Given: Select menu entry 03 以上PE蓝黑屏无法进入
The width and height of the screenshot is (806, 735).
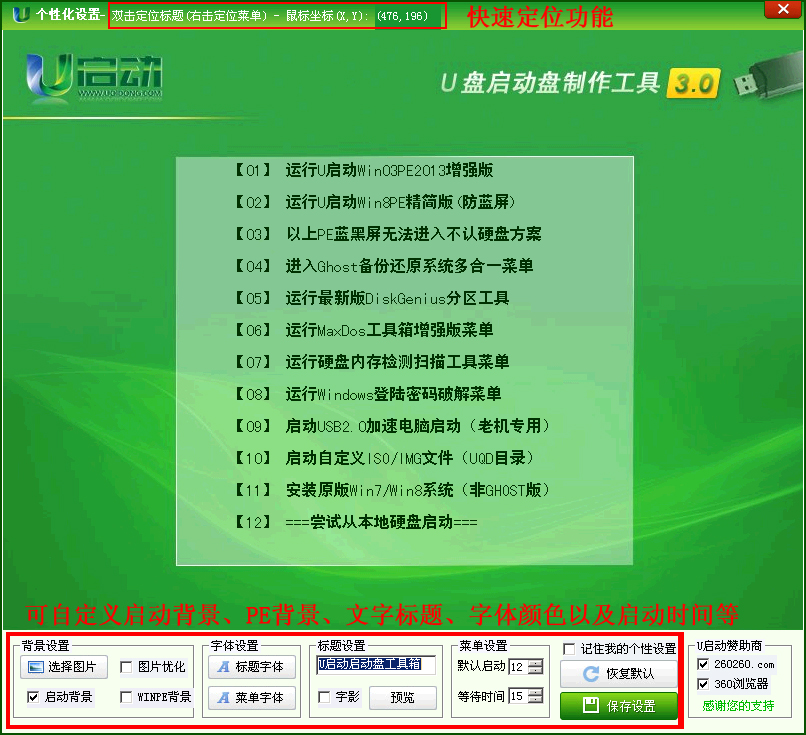Looking at the screenshot, I should pos(389,234).
